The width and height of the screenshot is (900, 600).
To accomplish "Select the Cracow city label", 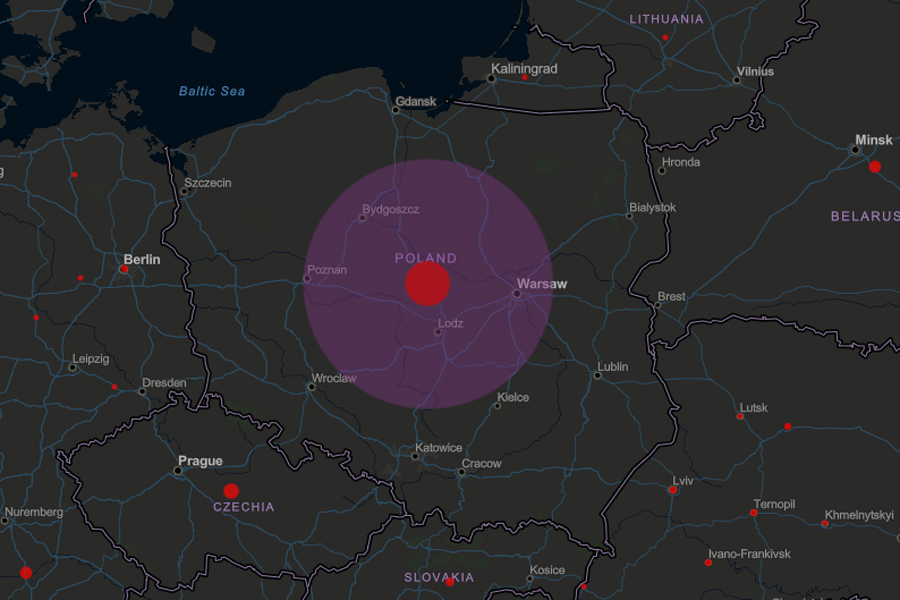I will 482,464.
